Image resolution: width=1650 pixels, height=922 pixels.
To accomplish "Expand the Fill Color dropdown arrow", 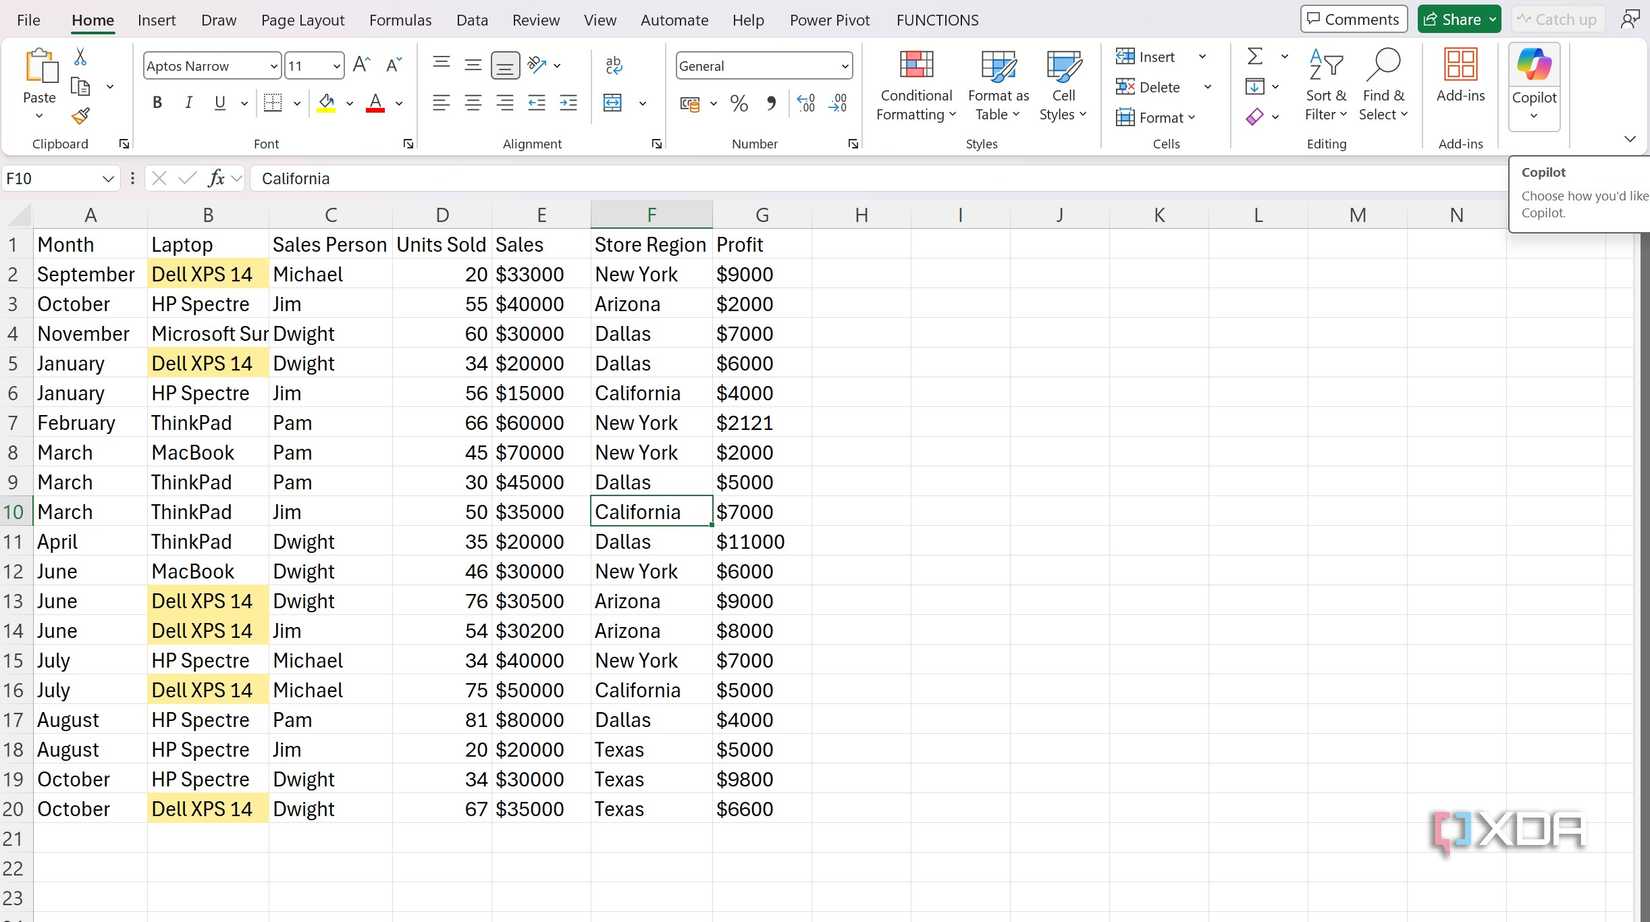I will point(349,103).
